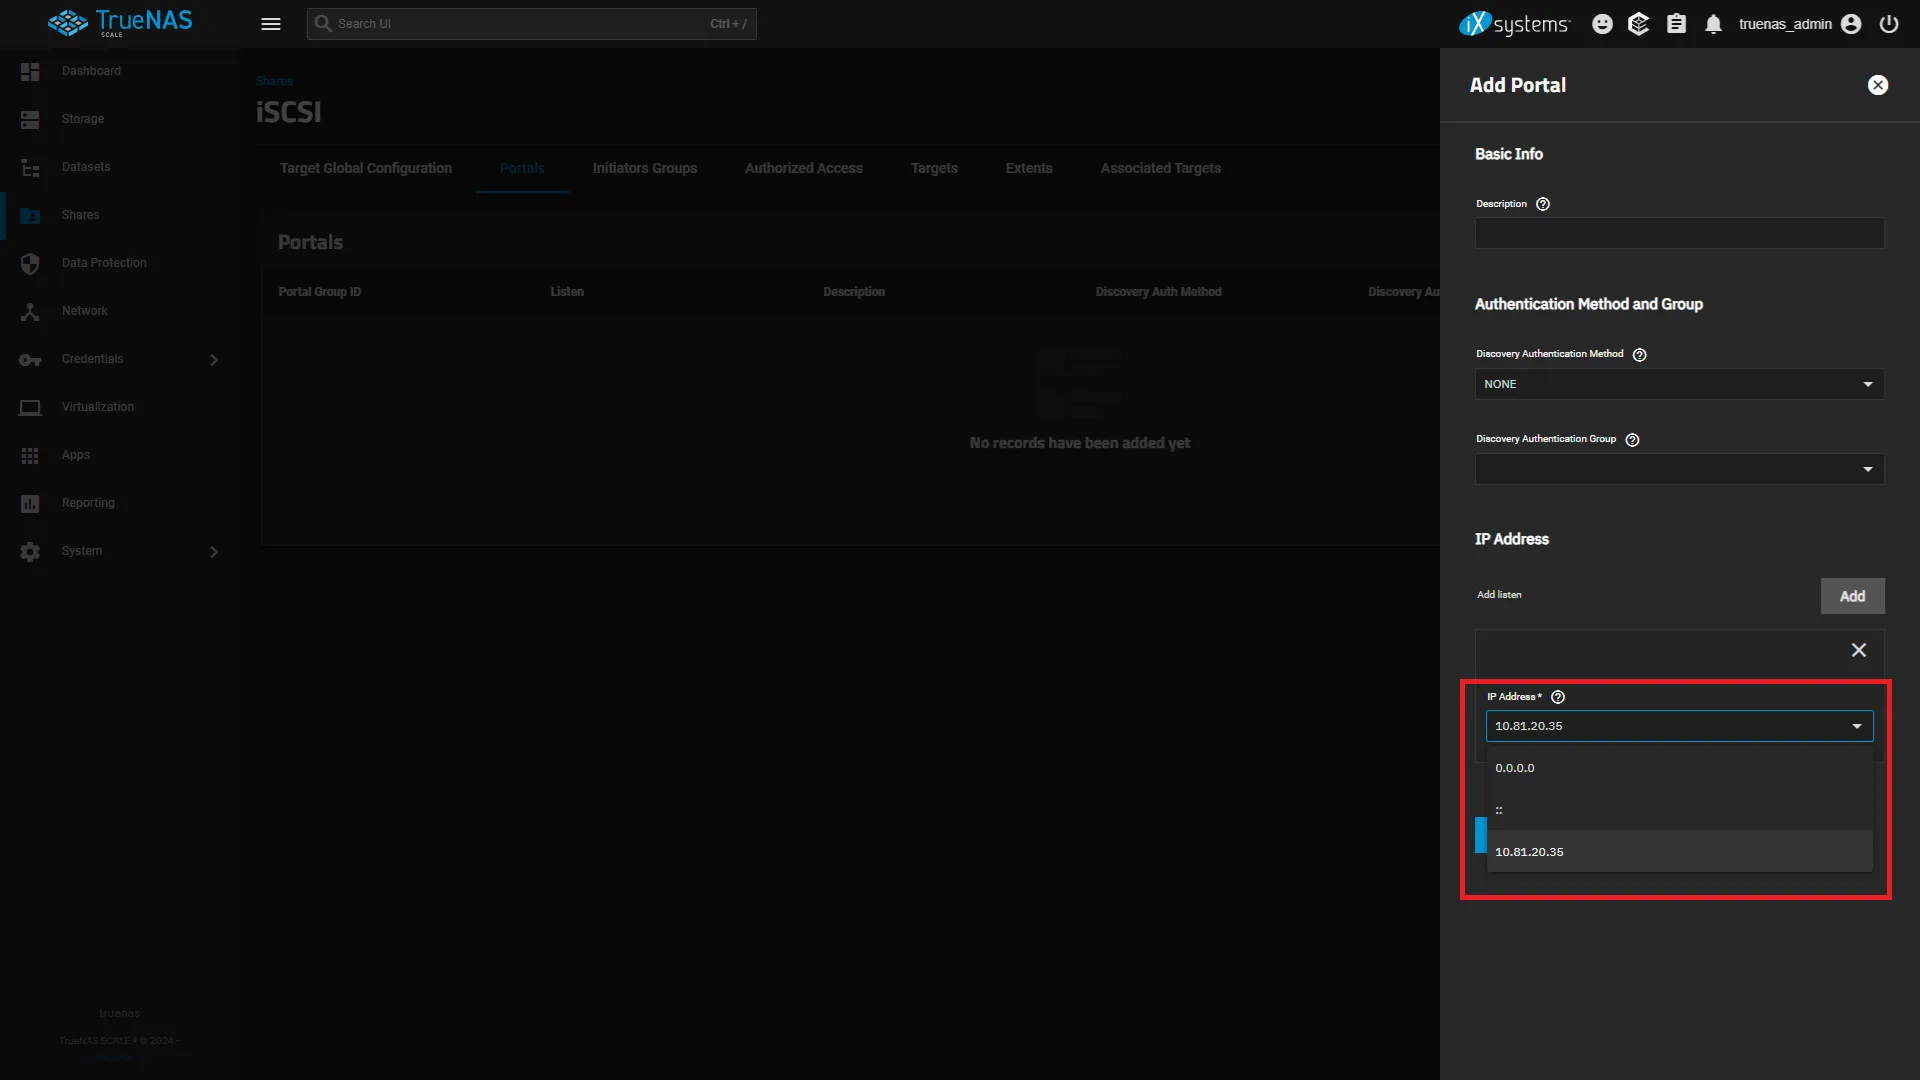Image resolution: width=1920 pixels, height=1080 pixels.
Task: Choose 10.81.20.35 from the IP list
Action: pyautogui.click(x=1528, y=851)
